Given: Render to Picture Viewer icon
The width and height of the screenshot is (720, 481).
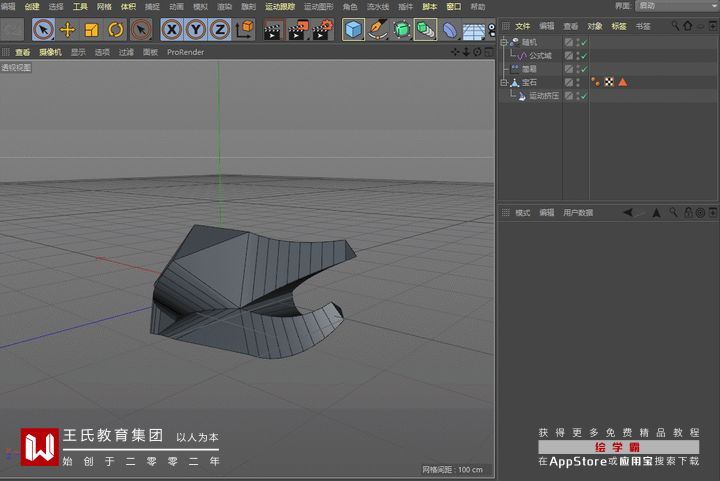Looking at the screenshot, I should click(x=298, y=30).
